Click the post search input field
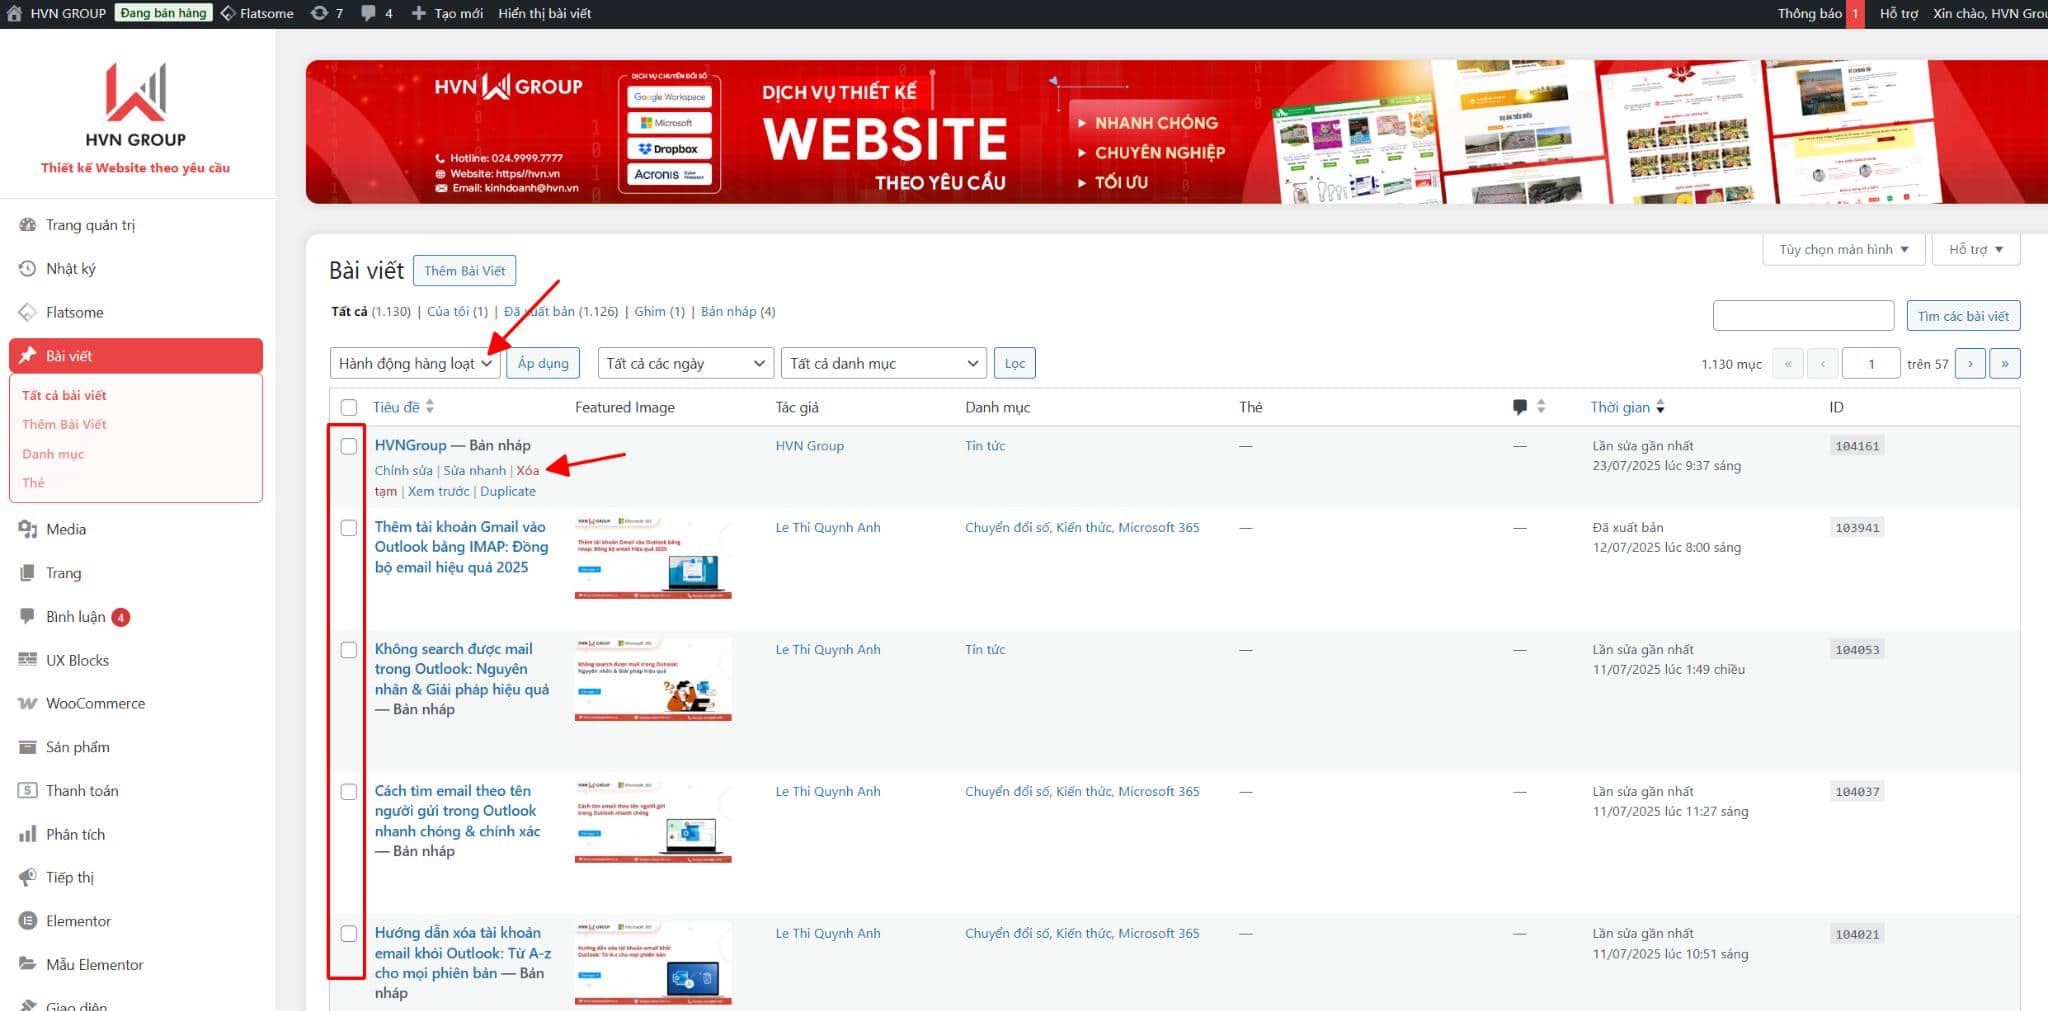 pos(1803,315)
